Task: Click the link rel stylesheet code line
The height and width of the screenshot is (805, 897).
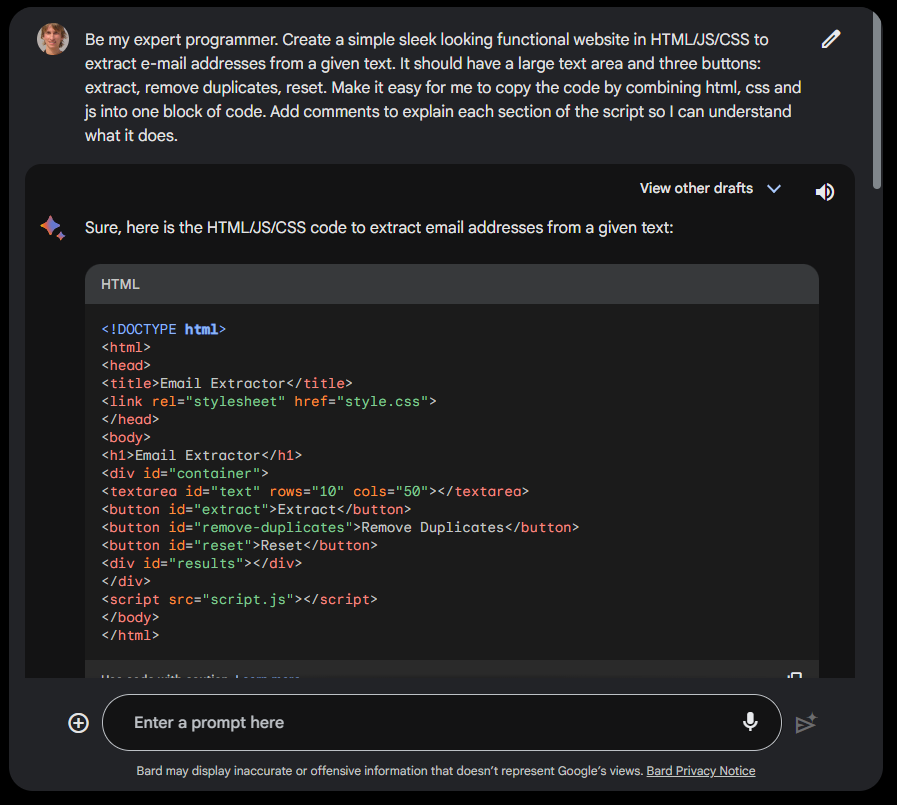Action: [269, 402]
